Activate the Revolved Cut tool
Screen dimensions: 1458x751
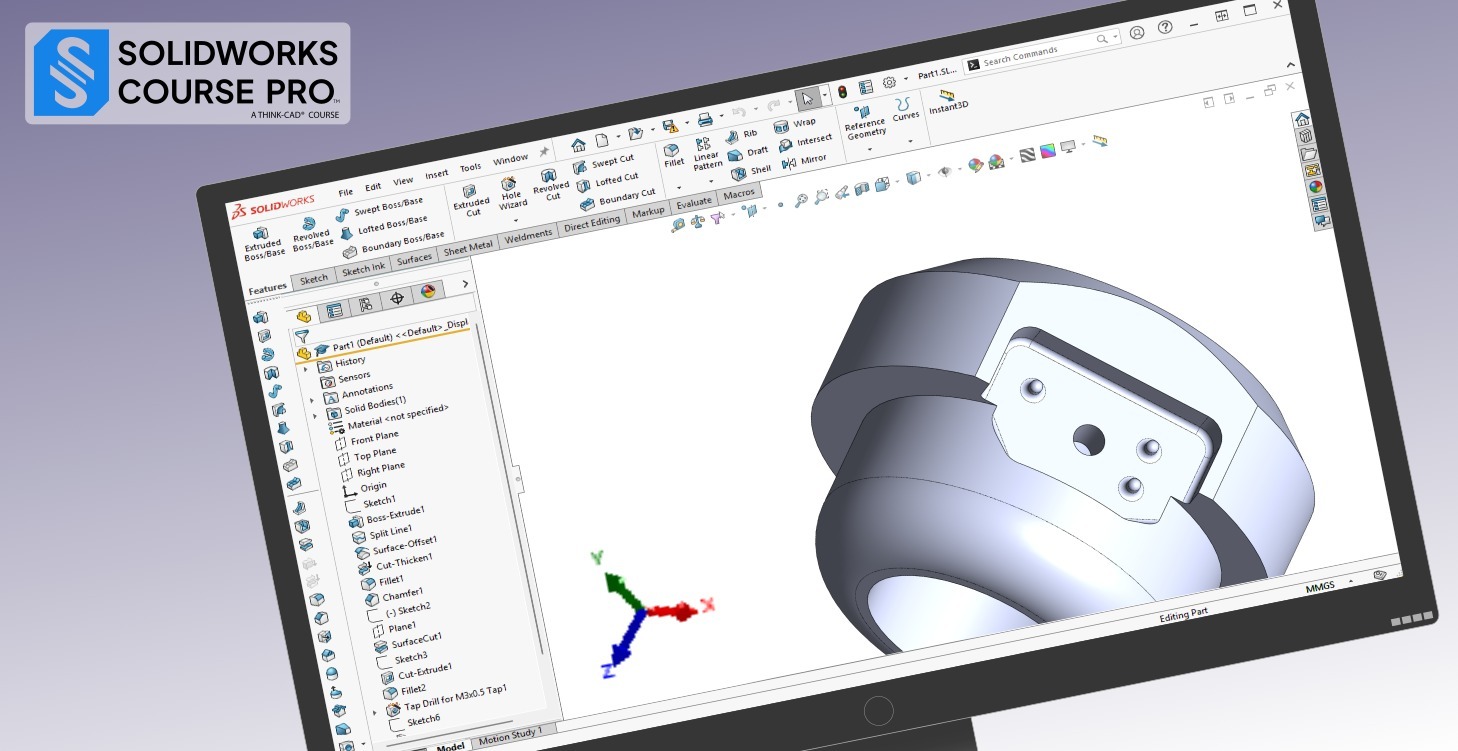[550, 184]
